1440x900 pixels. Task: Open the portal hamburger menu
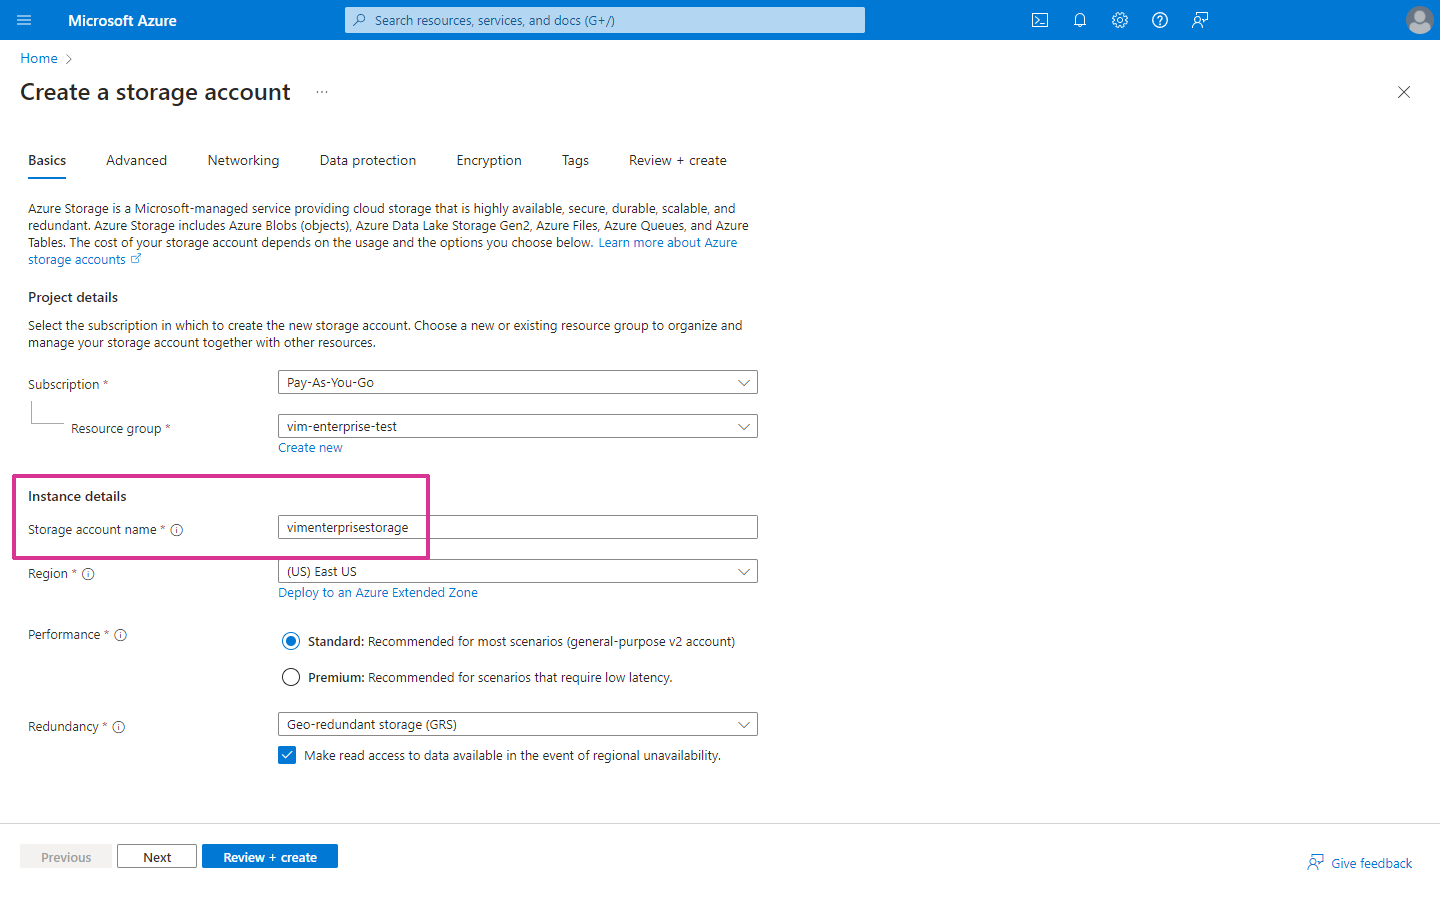24,20
